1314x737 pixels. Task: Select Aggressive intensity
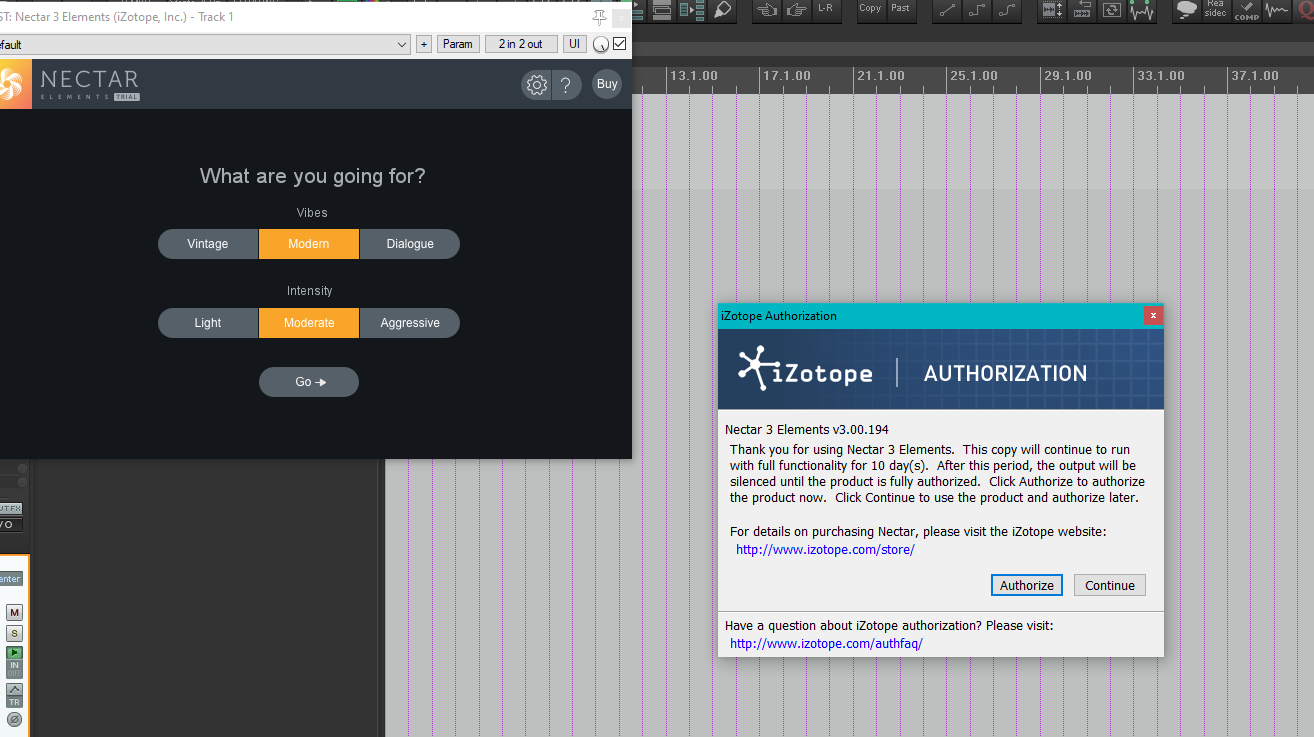coord(410,323)
